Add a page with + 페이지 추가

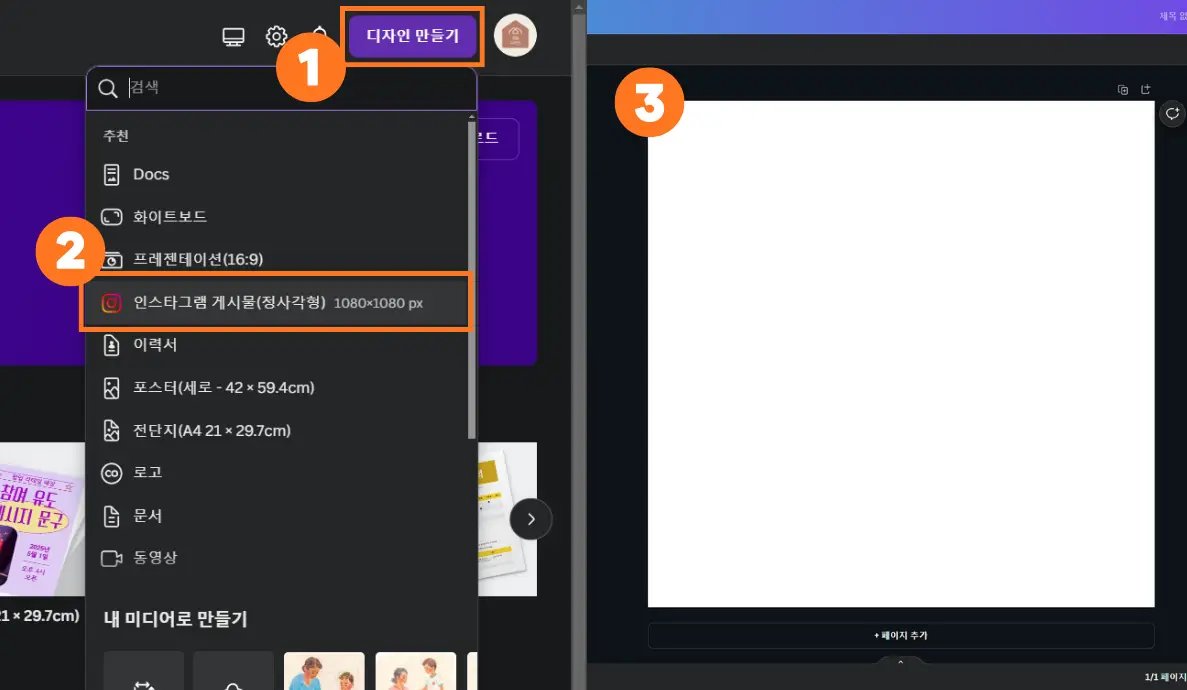[x=900, y=635]
